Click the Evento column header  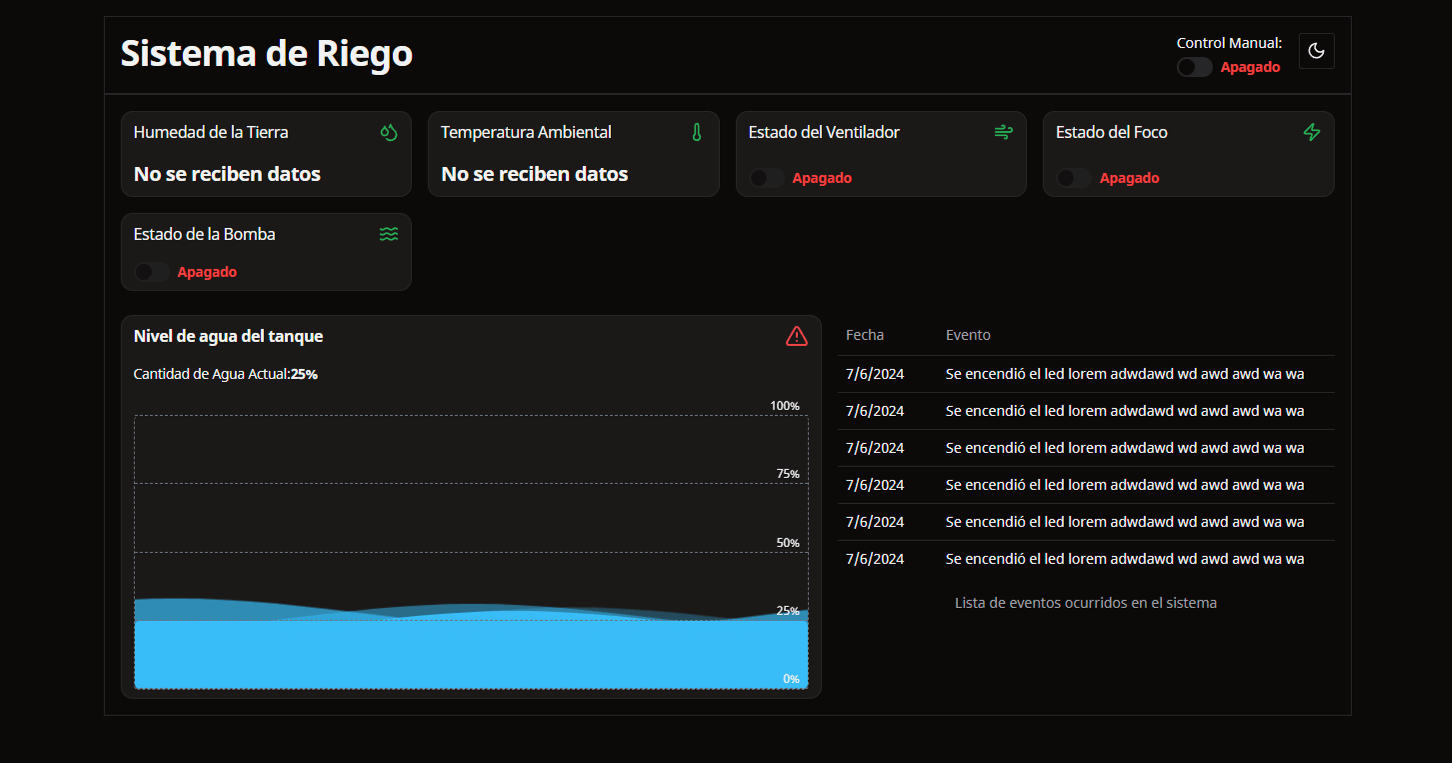click(x=968, y=335)
